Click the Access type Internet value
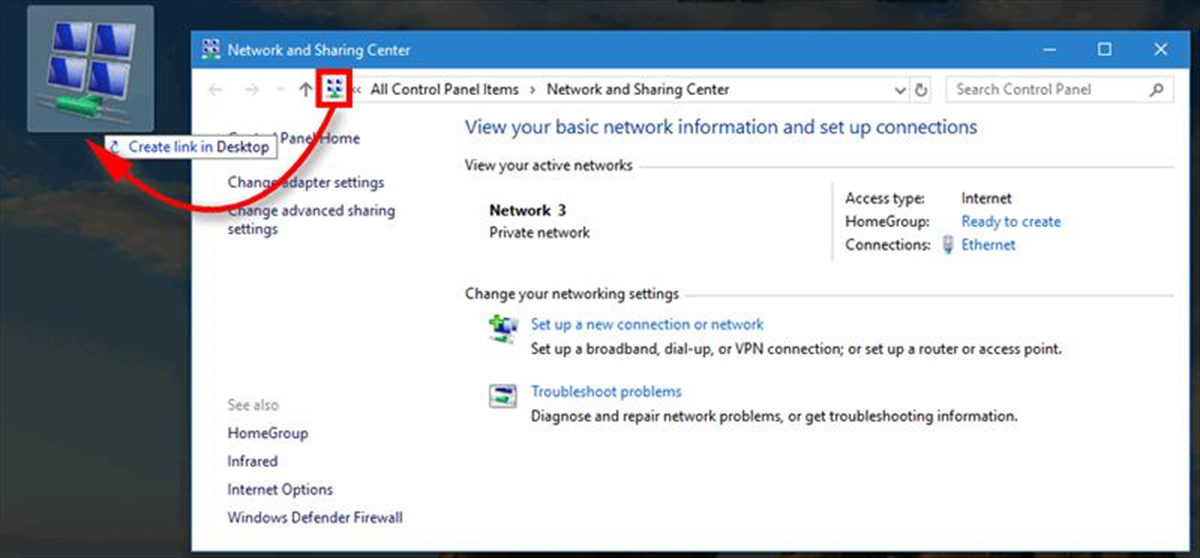Image resolution: width=1200 pixels, height=558 pixels. click(x=986, y=199)
